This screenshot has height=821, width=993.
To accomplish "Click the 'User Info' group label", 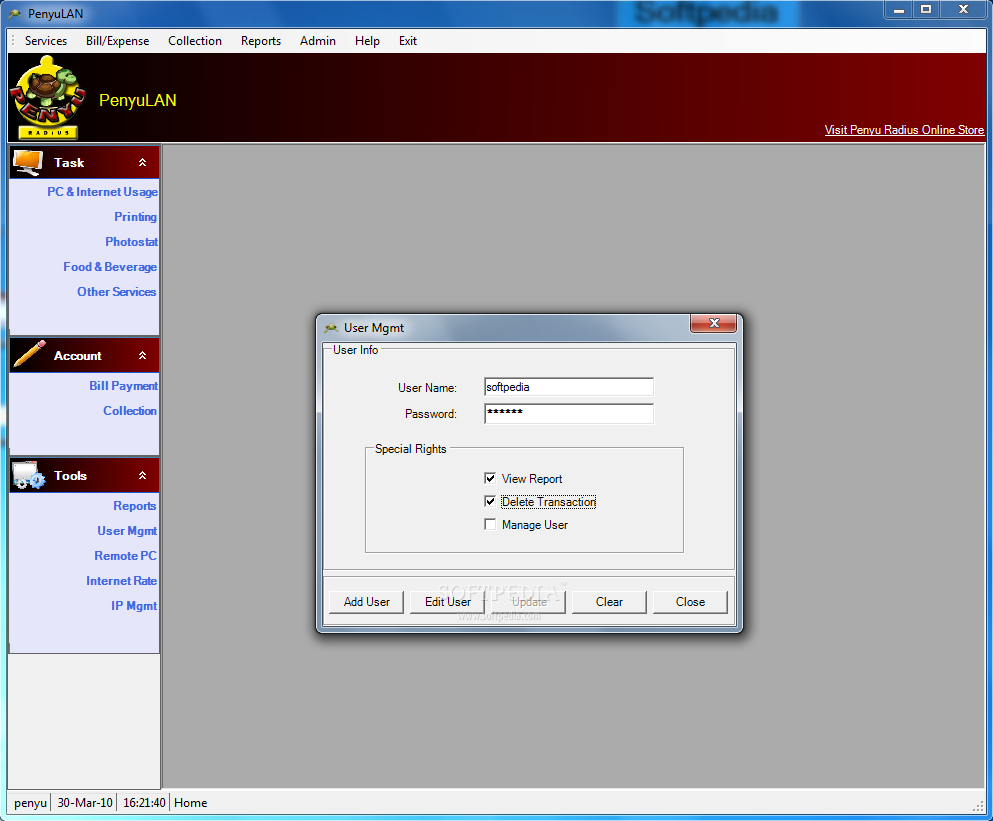I will click(355, 350).
